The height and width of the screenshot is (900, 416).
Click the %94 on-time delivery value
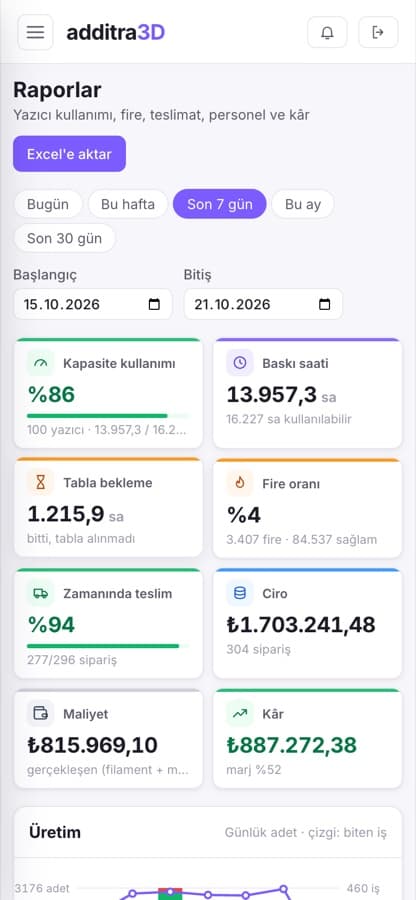(x=51, y=625)
